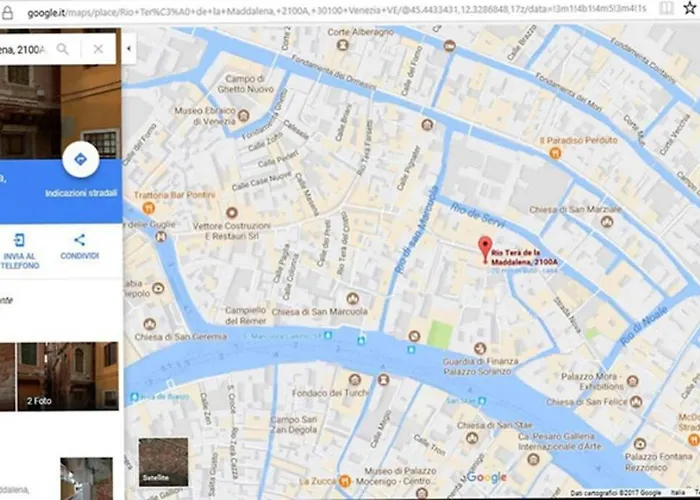Open the browser reader view icon
This screenshot has height=500, width=700.
pos(667,8)
